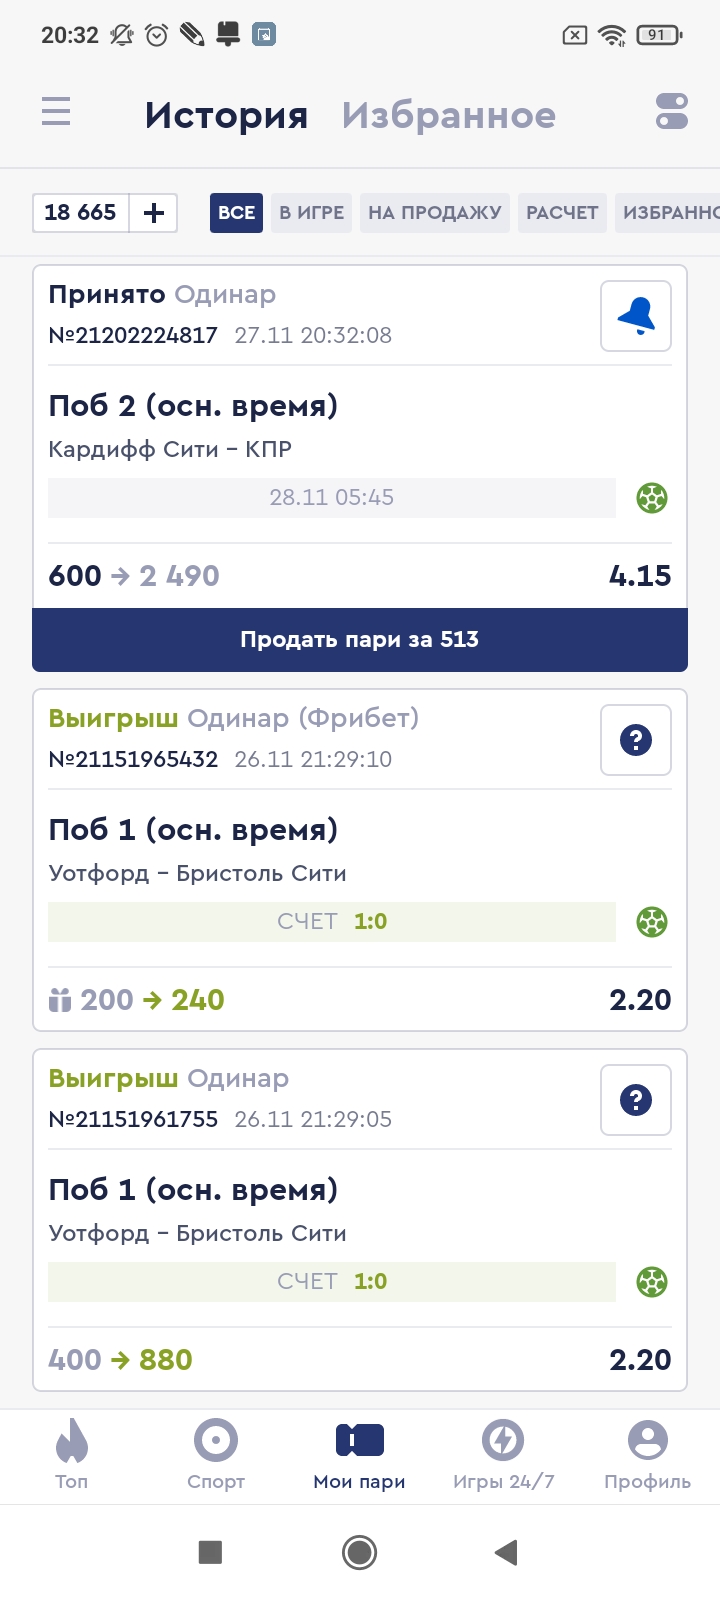Open the Профиль page
The image size is (720, 1600).
click(x=647, y=1453)
